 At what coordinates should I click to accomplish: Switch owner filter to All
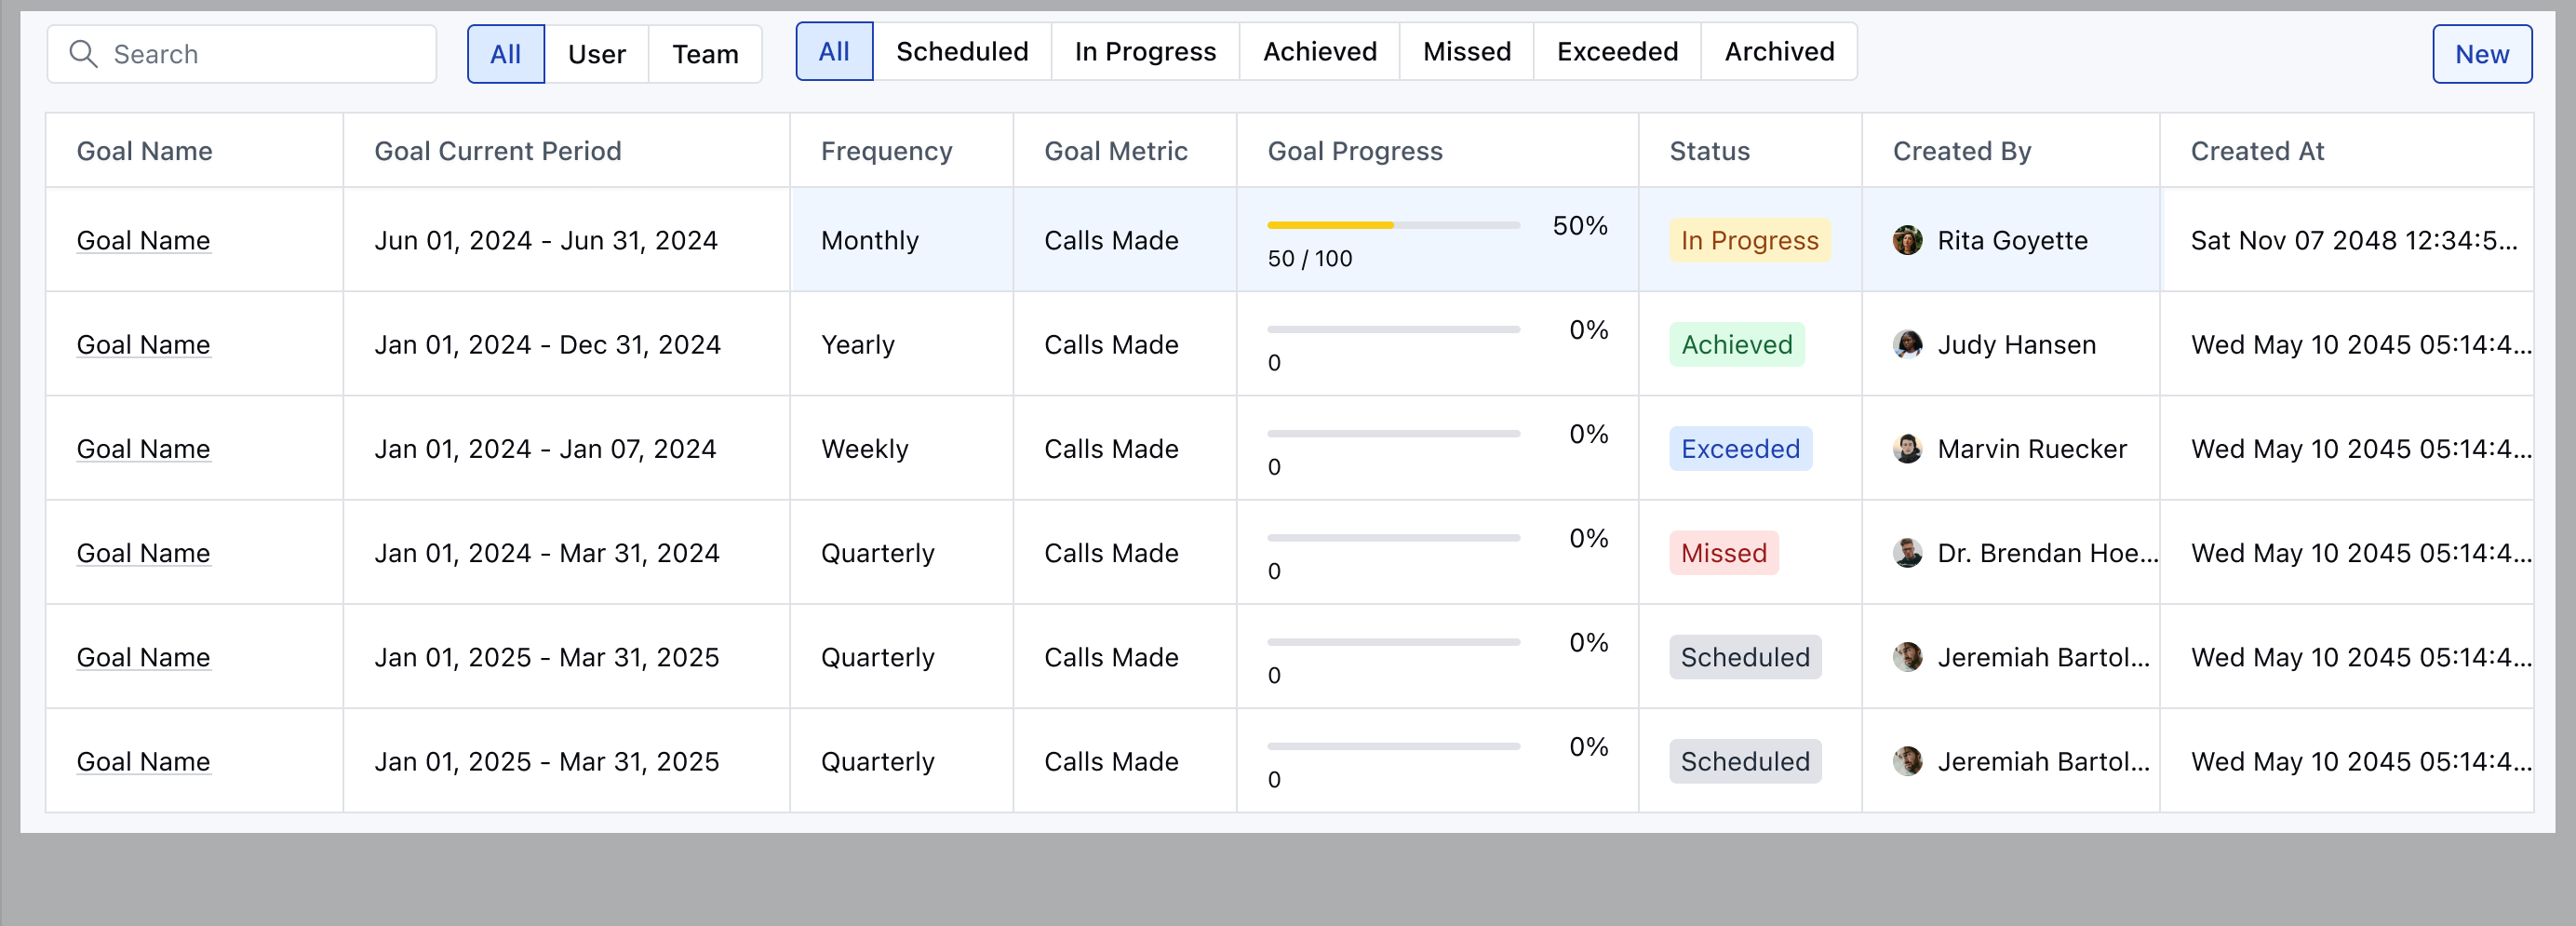point(506,54)
